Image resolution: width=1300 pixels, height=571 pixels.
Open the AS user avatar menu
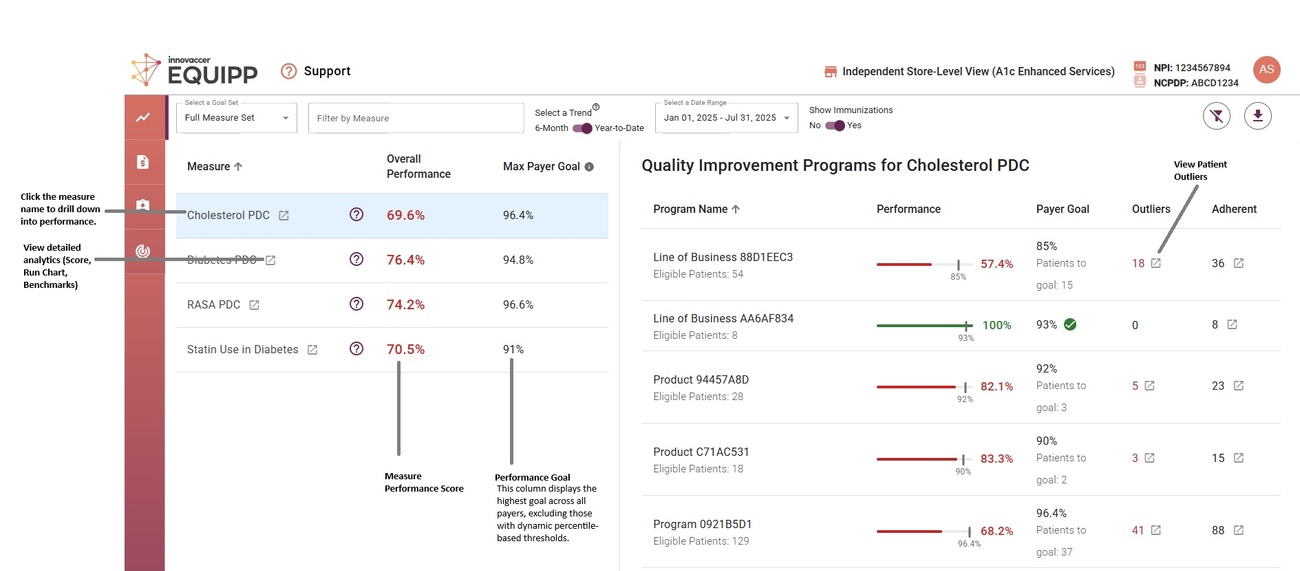click(1266, 69)
